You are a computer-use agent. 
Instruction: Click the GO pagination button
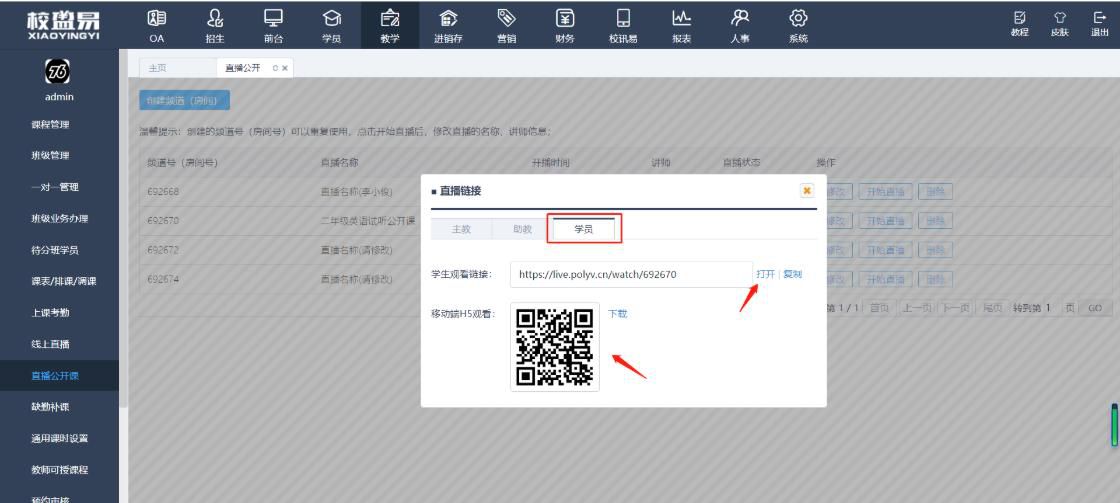tap(1095, 308)
